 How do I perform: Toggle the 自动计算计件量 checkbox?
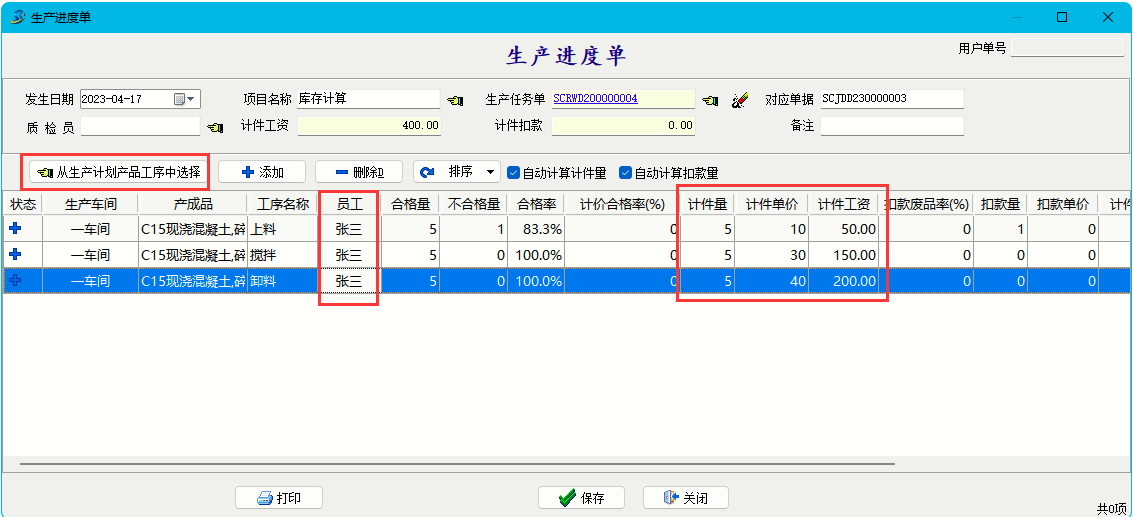pyautogui.click(x=514, y=172)
